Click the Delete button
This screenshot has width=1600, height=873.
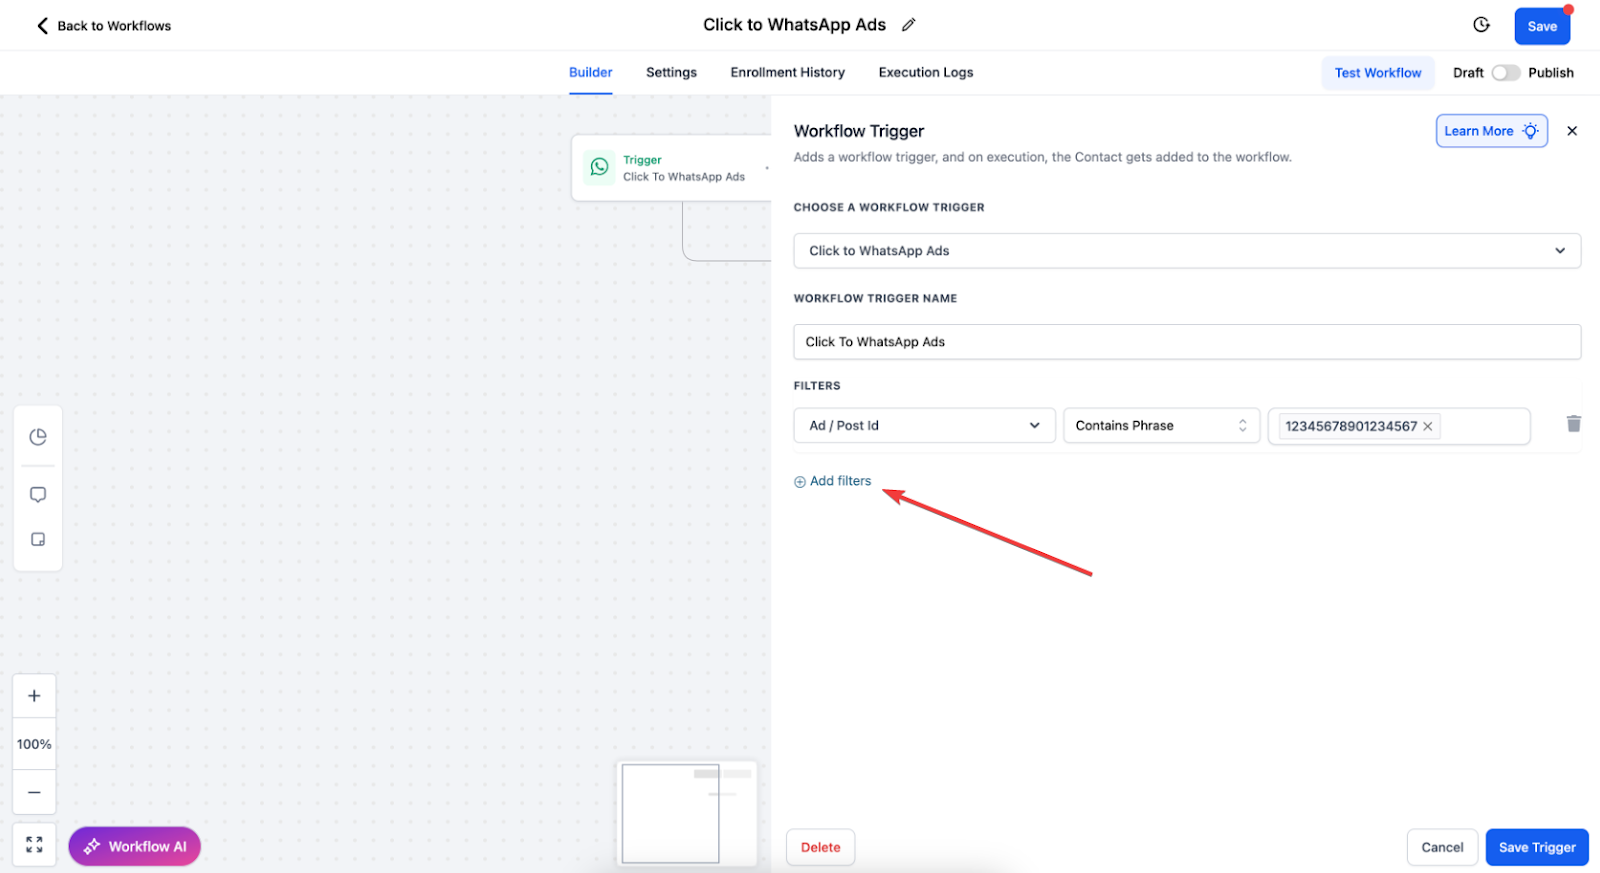tap(820, 847)
